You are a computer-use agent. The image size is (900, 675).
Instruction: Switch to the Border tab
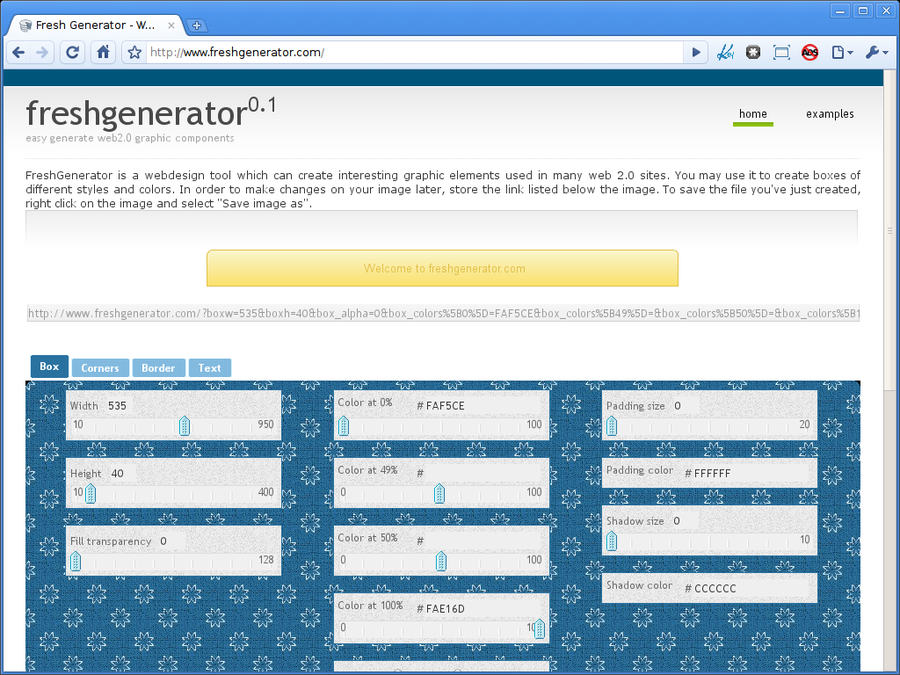point(158,368)
